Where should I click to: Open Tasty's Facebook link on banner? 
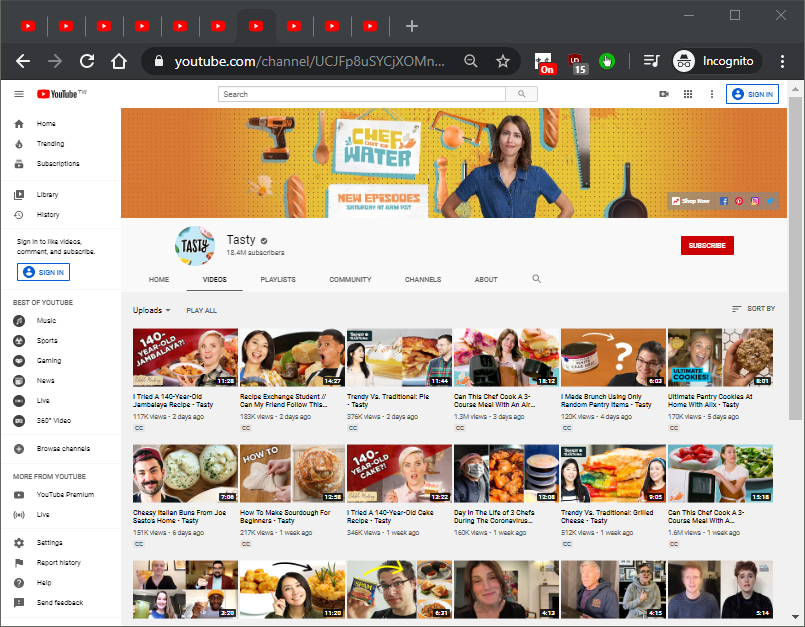point(724,201)
